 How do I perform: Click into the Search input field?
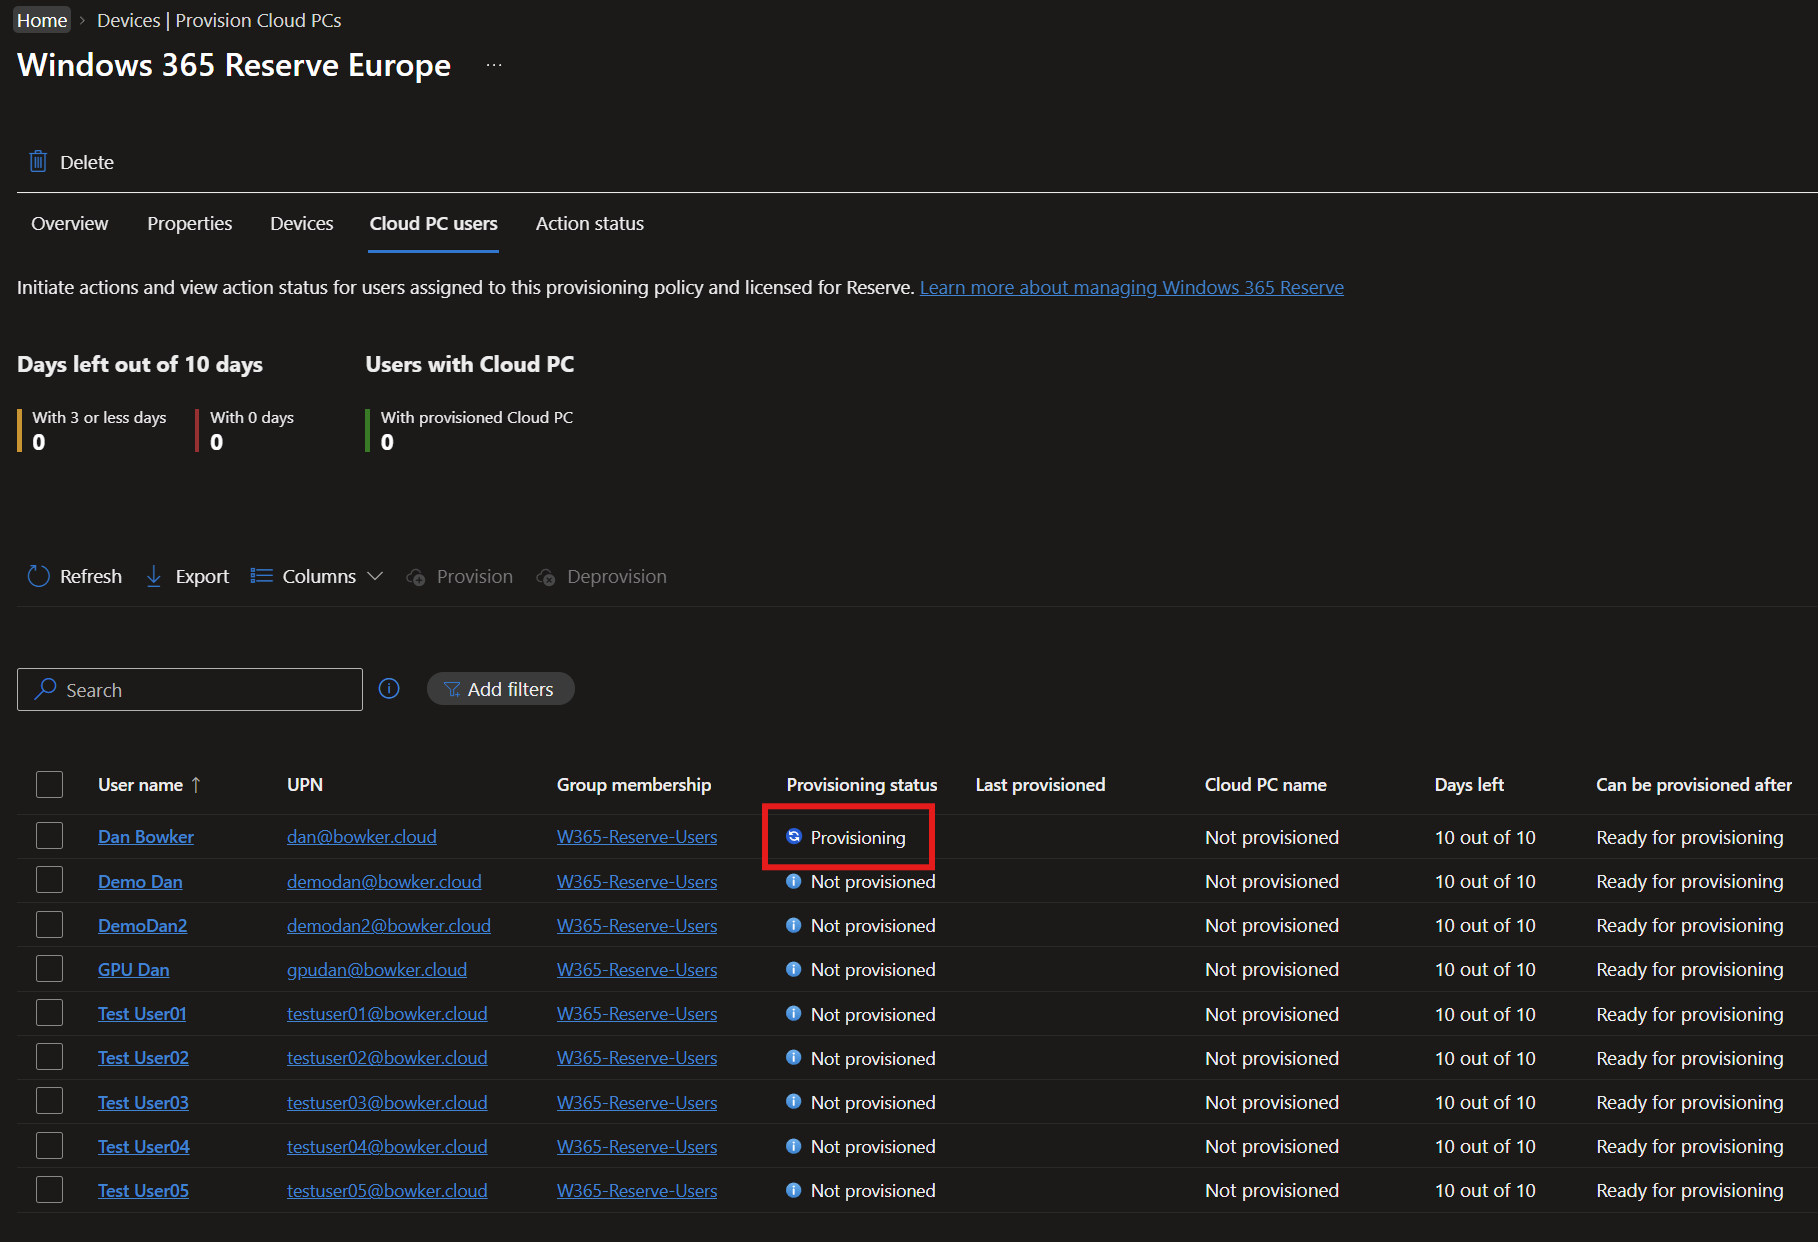pyautogui.click(x=190, y=689)
